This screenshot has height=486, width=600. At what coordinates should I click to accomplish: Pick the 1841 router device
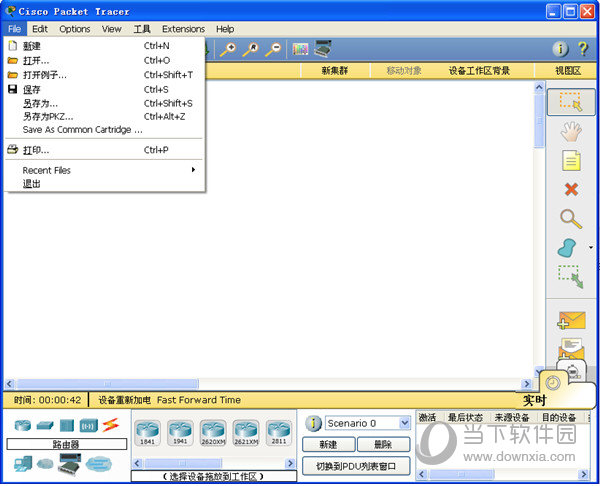click(x=147, y=433)
